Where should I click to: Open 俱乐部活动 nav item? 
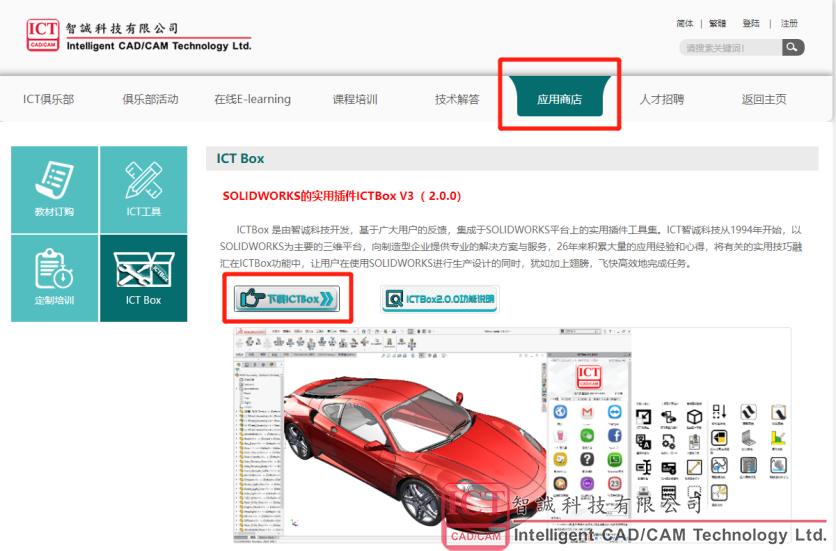tap(150, 99)
